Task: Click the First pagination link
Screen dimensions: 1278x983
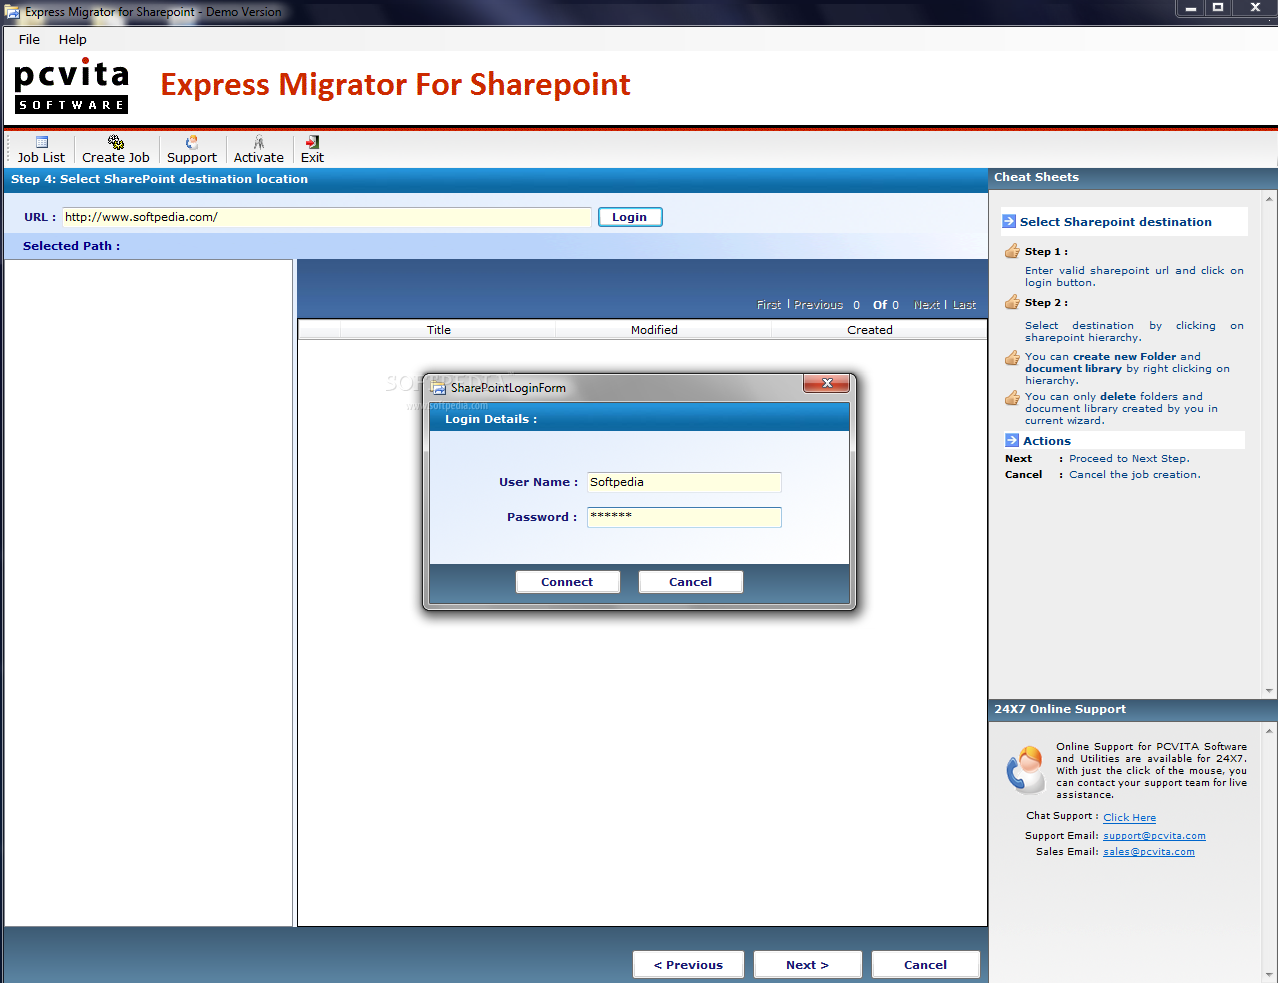Action: 769,305
